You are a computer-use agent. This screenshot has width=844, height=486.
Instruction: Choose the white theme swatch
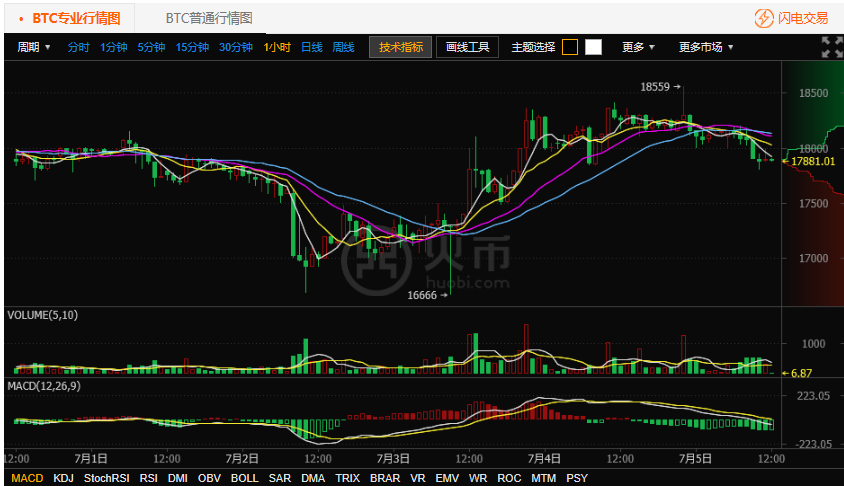click(593, 47)
